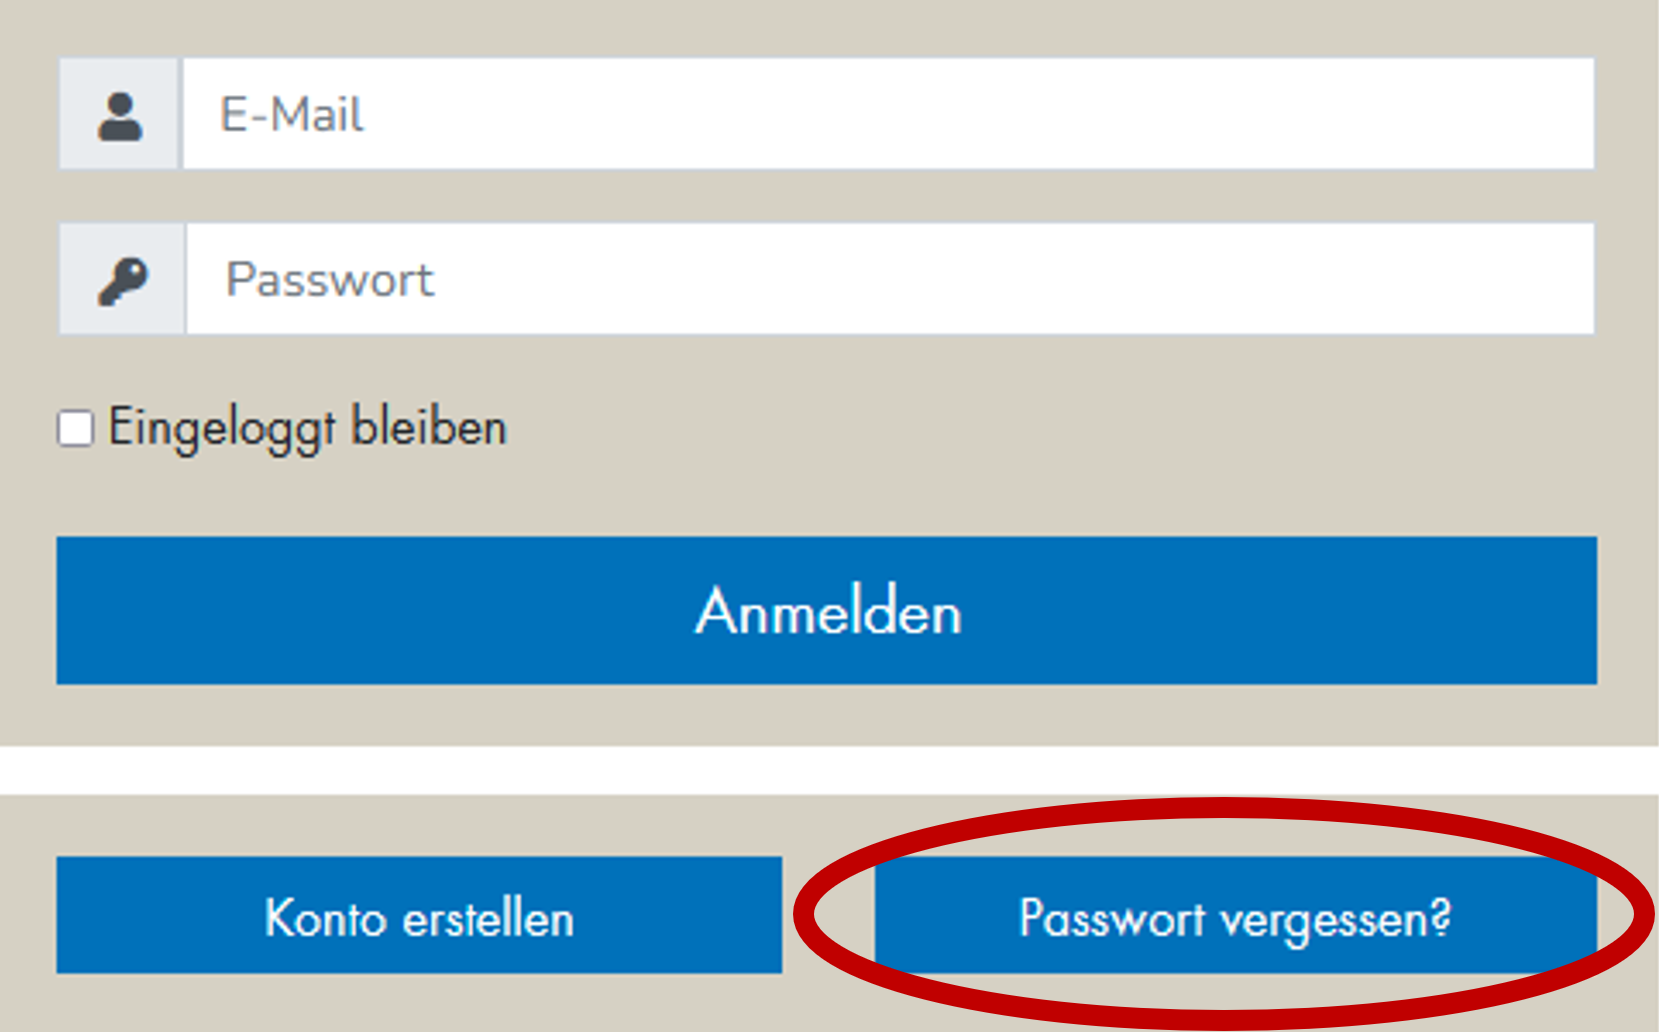This screenshot has width=1659, height=1032.
Task: Focus the E-Mail input field
Action: 888,114
